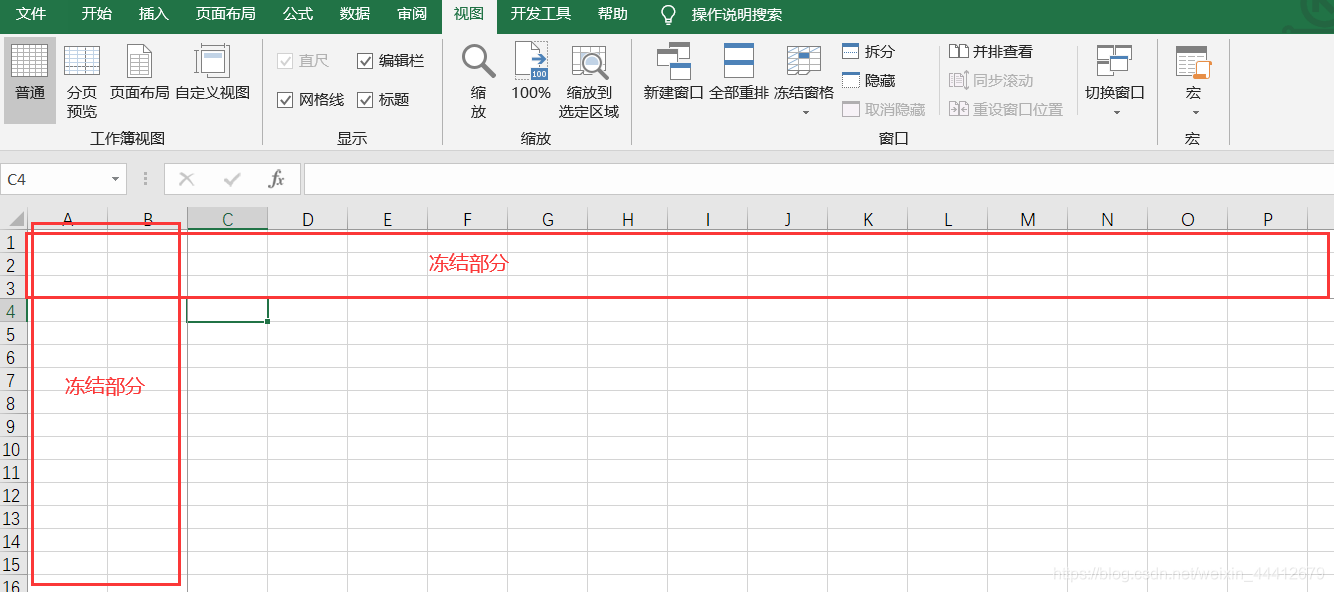Click the formula bar cancel X icon
The image size is (1334, 592).
pos(186,179)
